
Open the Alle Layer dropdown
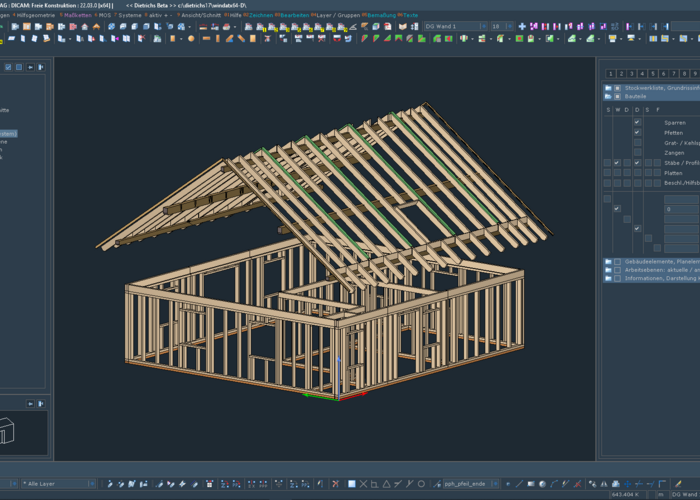point(91,484)
